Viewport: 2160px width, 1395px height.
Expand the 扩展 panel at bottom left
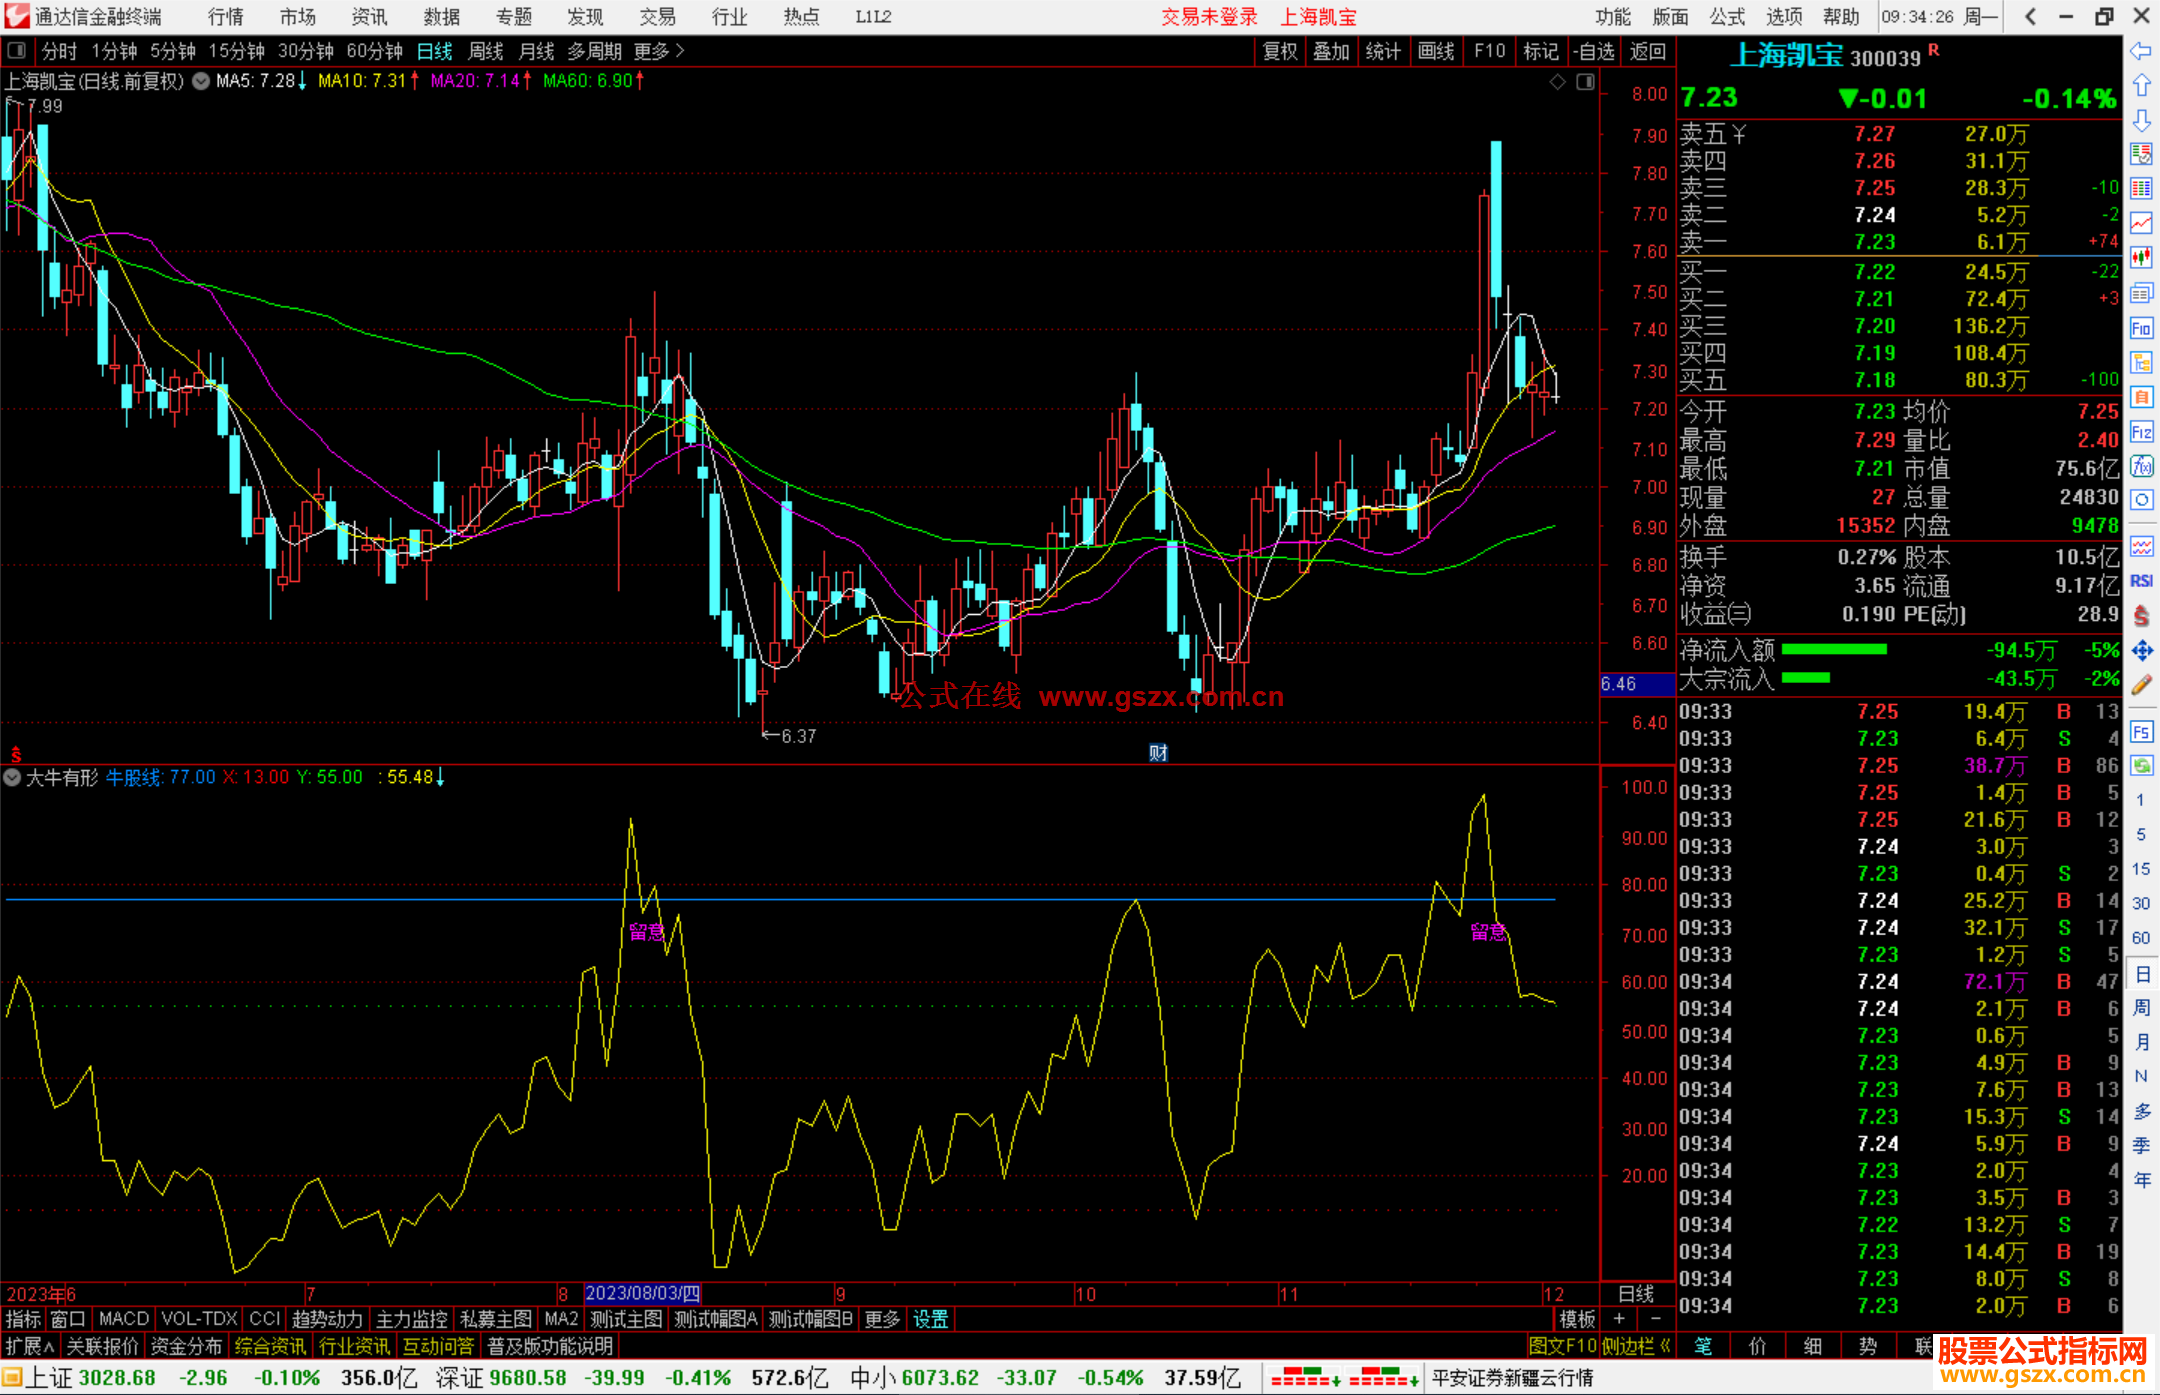(30, 1346)
